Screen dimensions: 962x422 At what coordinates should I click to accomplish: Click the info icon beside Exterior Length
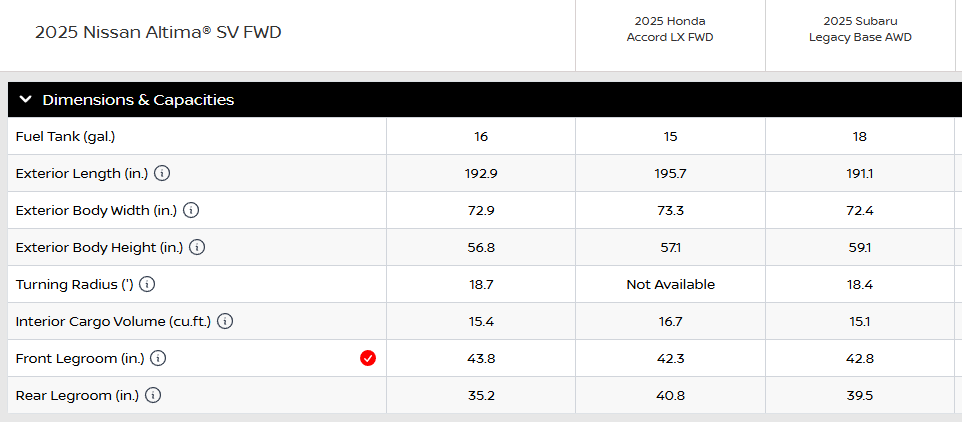tap(162, 173)
